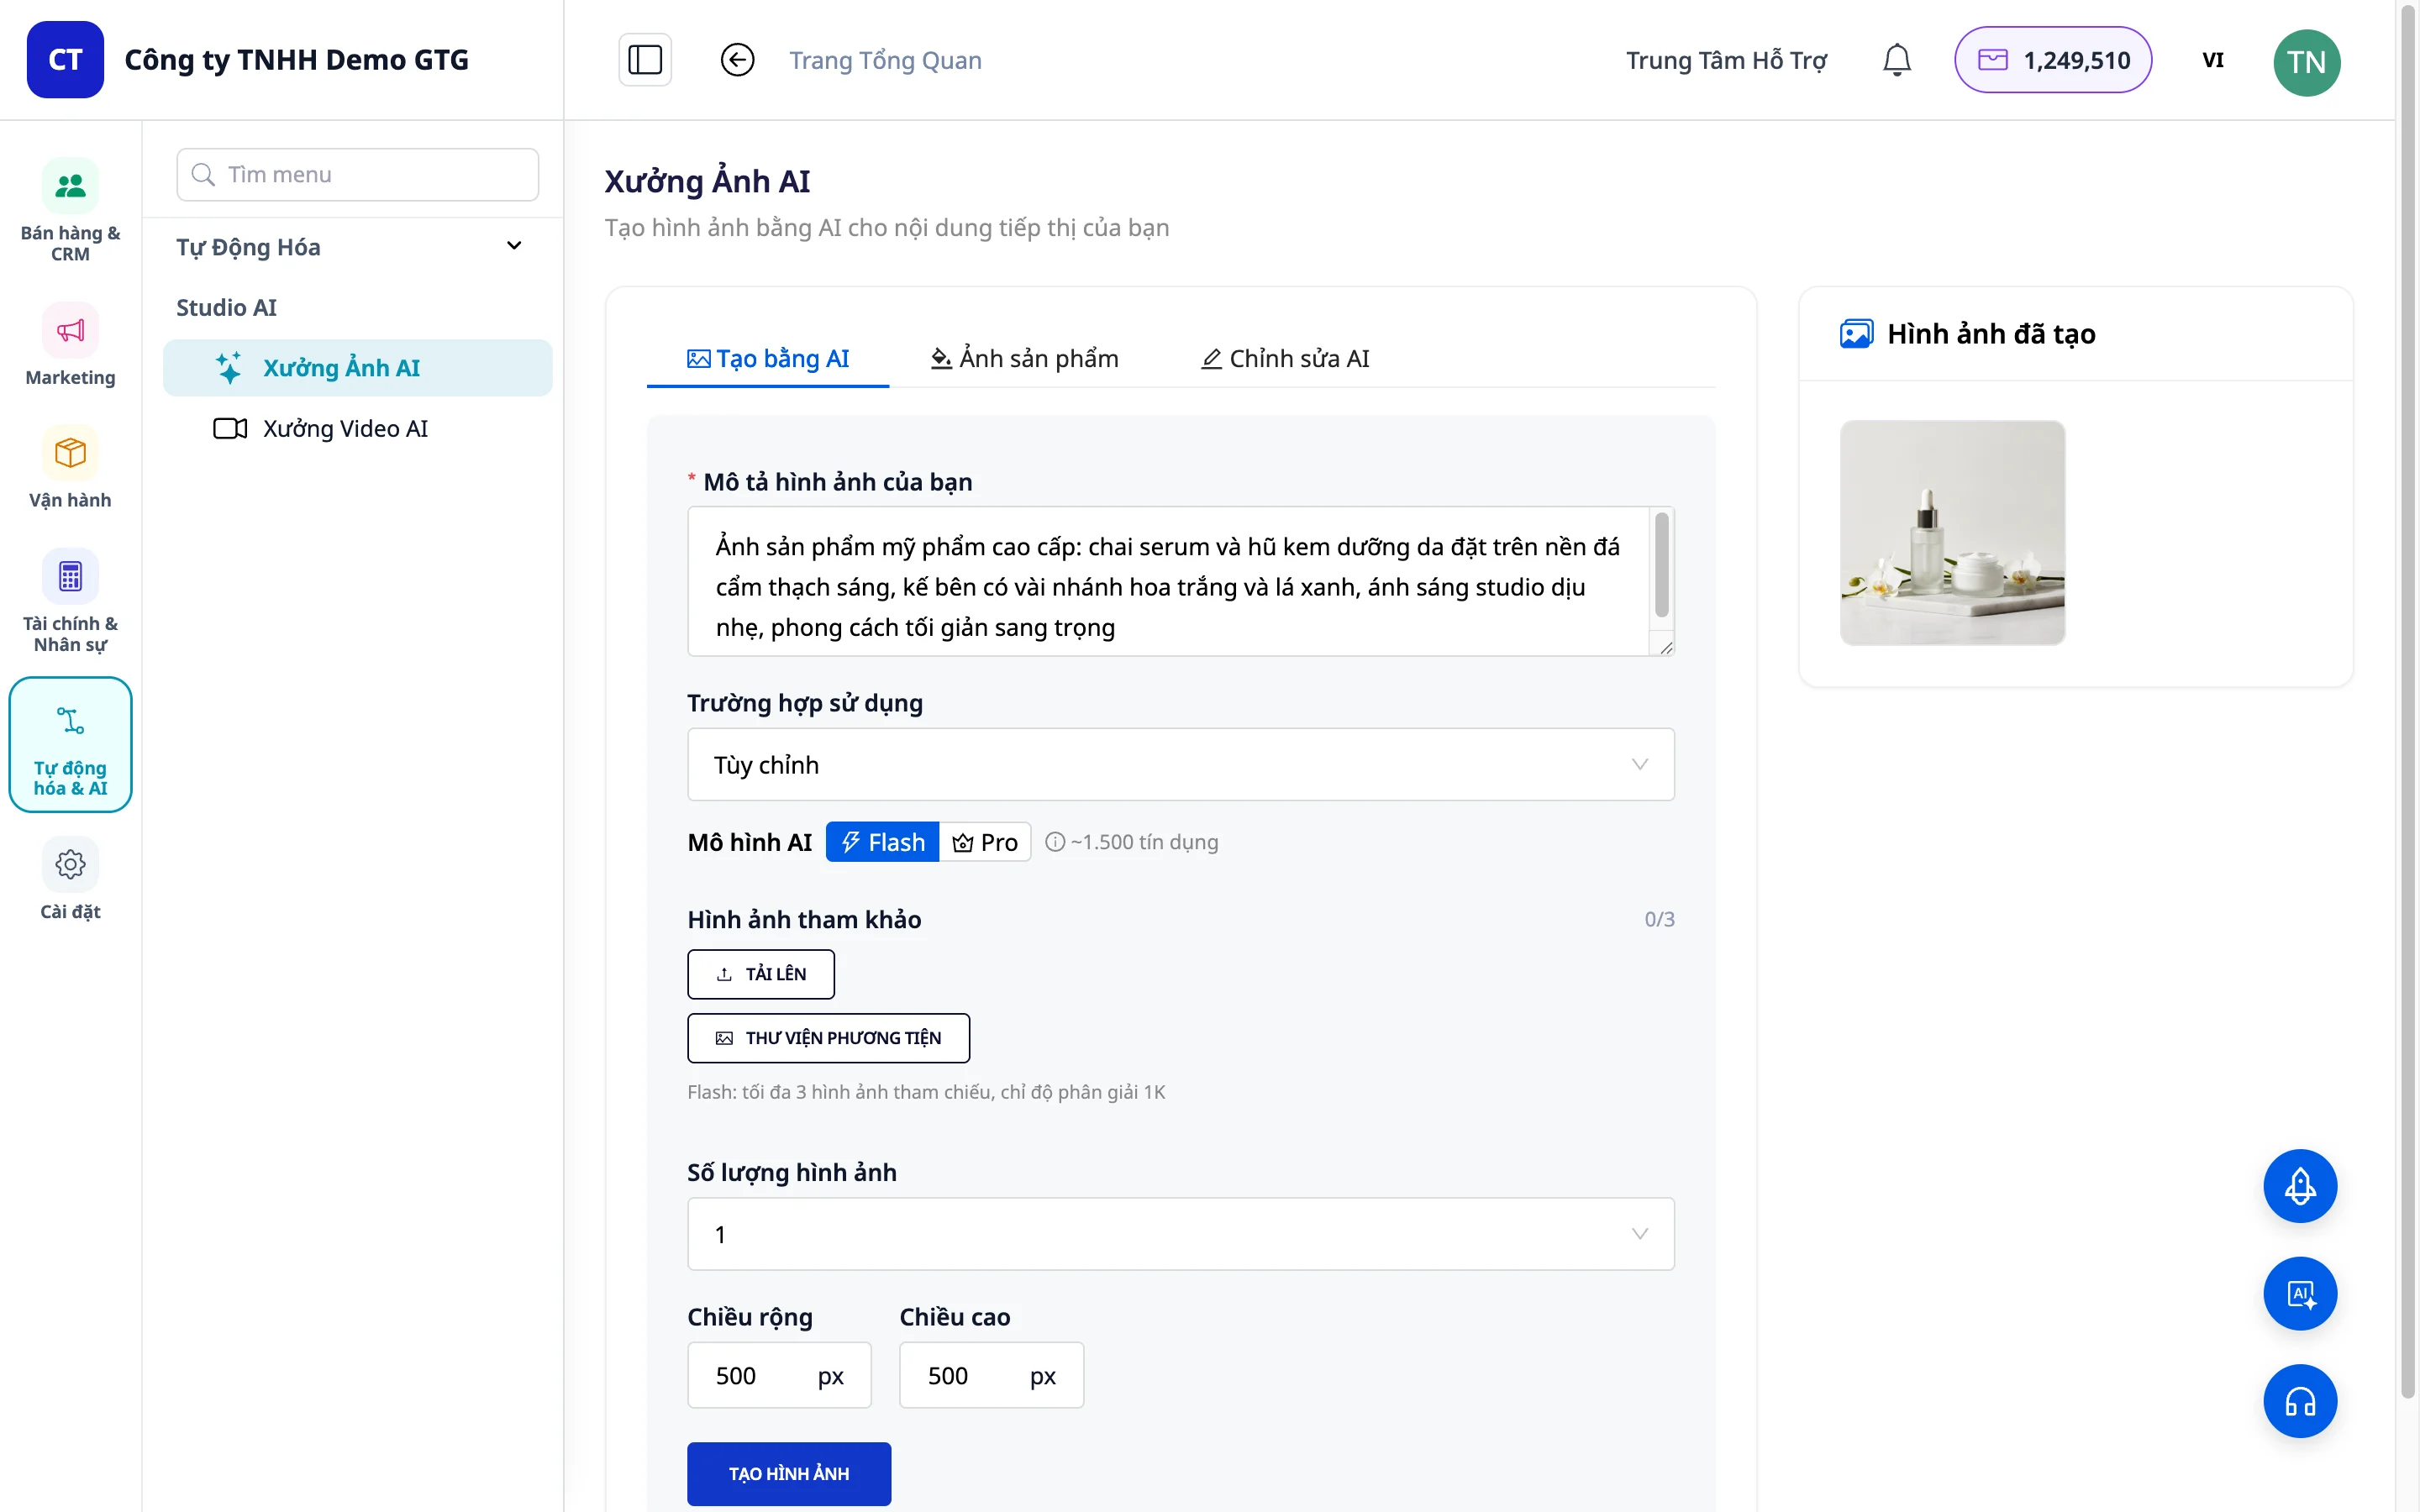The image size is (2420, 1512).
Task: Click the THƯ VIỆN PHƯƠNG TIỆN button
Action: (x=828, y=1037)
